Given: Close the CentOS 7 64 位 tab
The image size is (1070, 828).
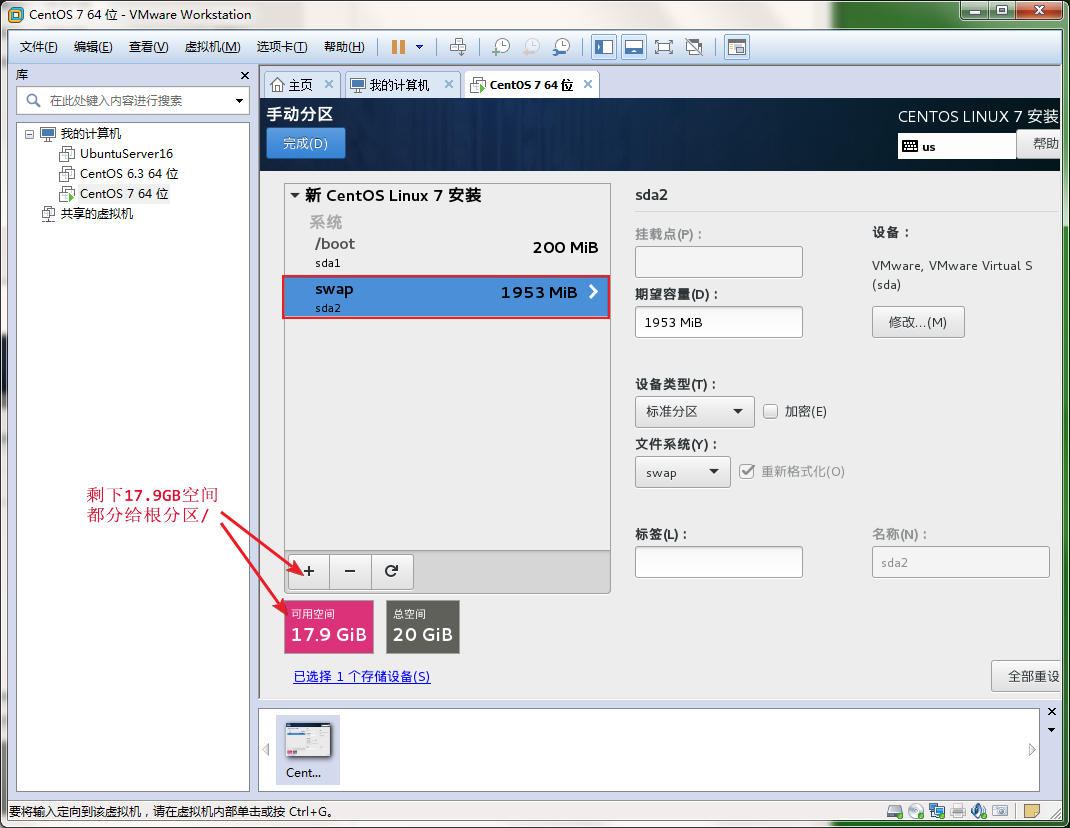Looking at the screenshot, I should (588, 84).
